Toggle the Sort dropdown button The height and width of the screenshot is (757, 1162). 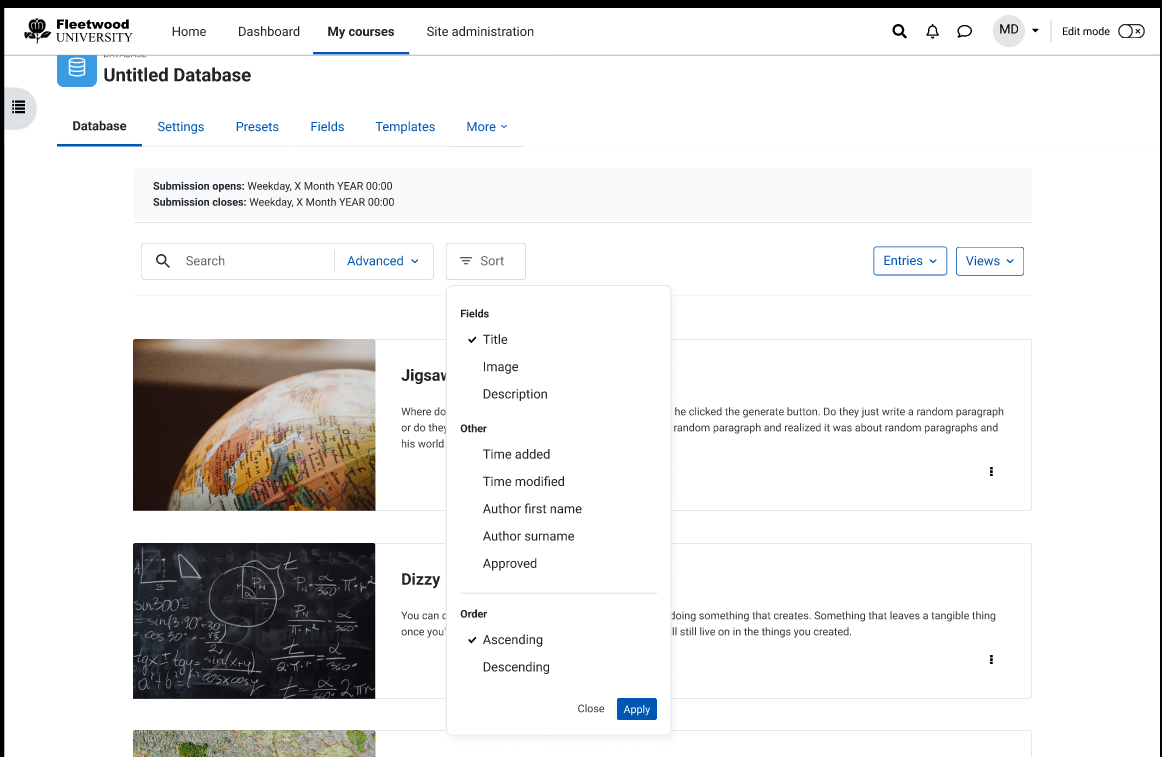pyautogui.click(x=486, y=261)
